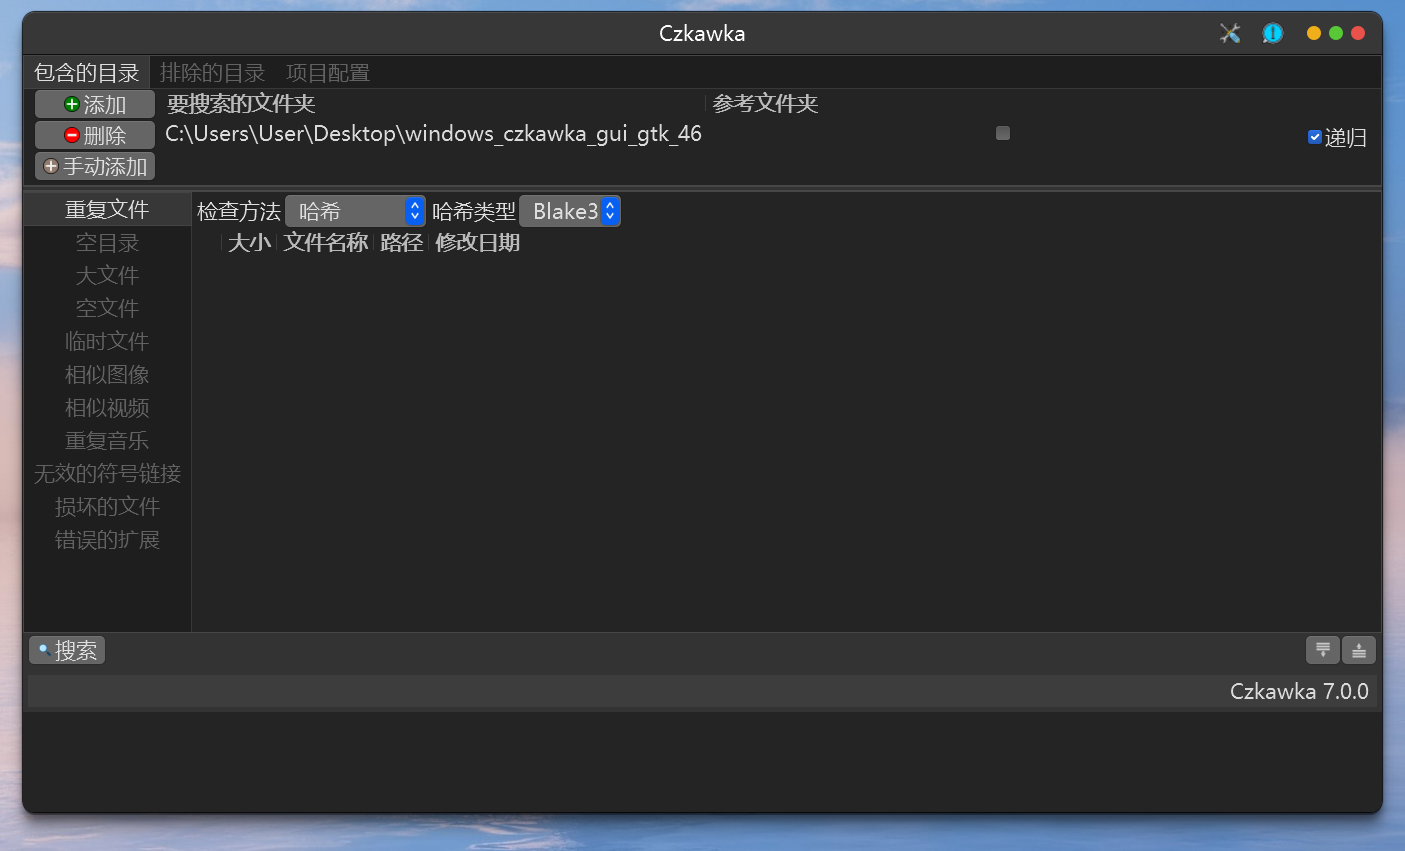Select the 大文件 tool
The image size is (1405, 851).
(x=107, y=275)
